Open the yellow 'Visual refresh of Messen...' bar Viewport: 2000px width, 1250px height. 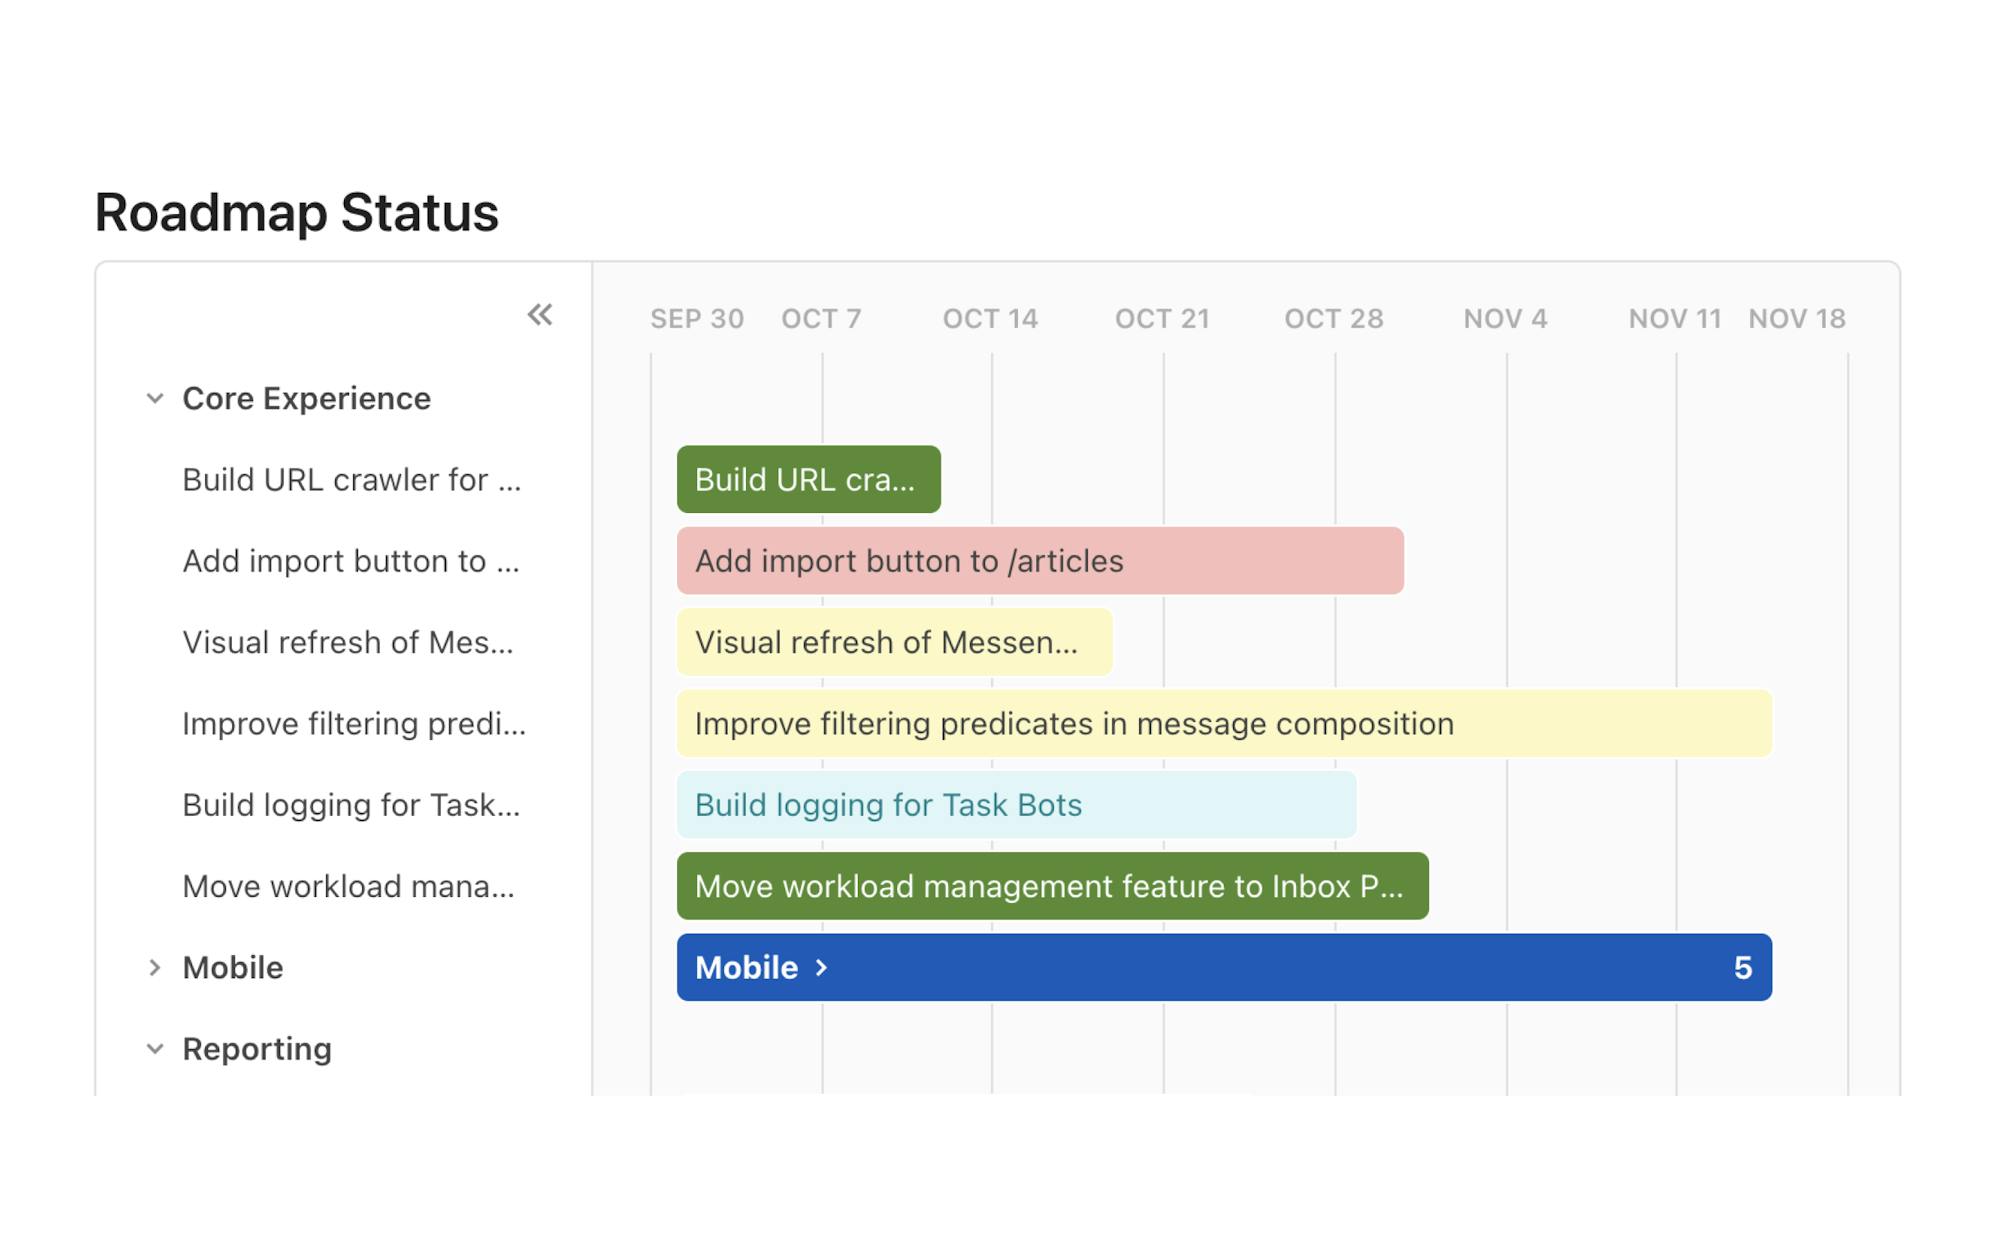[x=894, y=642]
